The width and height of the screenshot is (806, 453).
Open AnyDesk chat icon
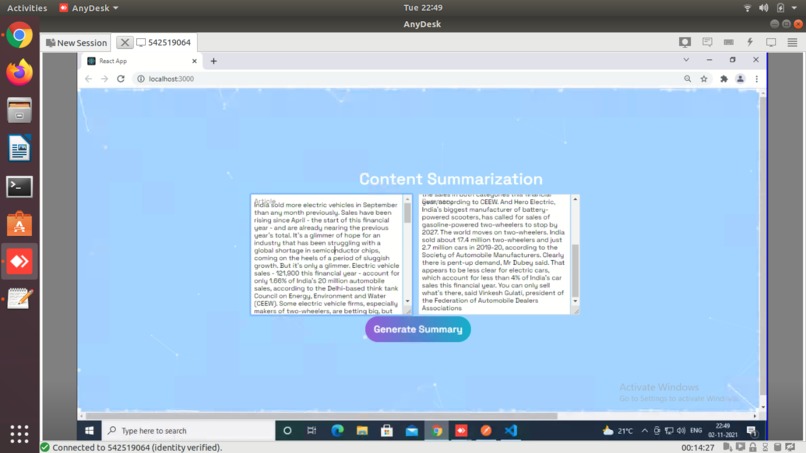click(x=707, y=42)
